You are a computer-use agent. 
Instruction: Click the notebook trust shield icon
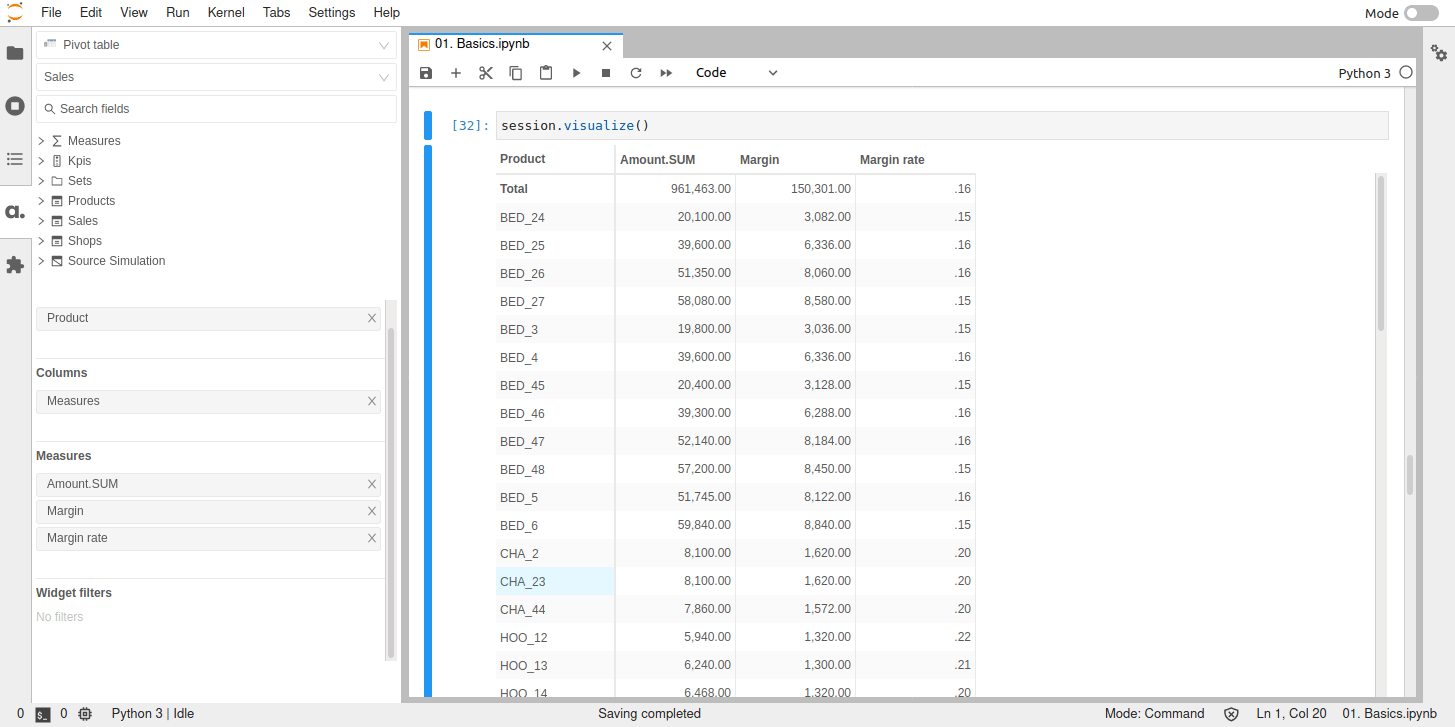1232,714
